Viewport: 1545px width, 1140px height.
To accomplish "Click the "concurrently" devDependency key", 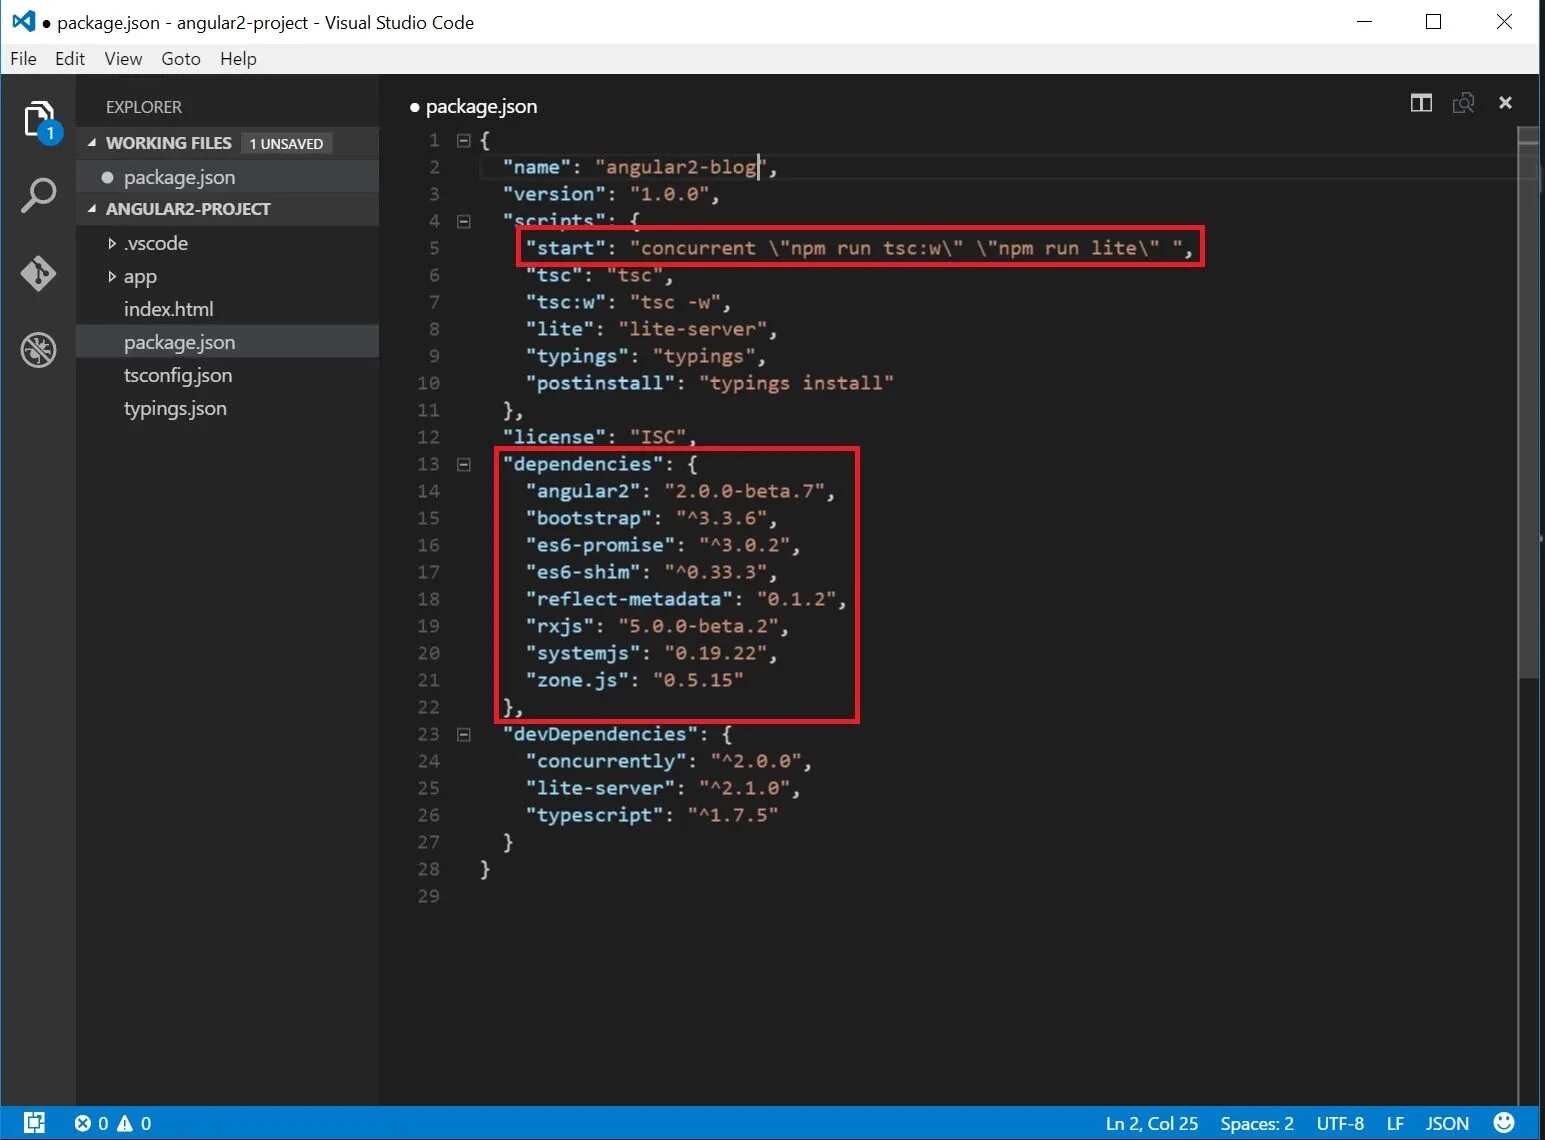I will click(606, 761).
